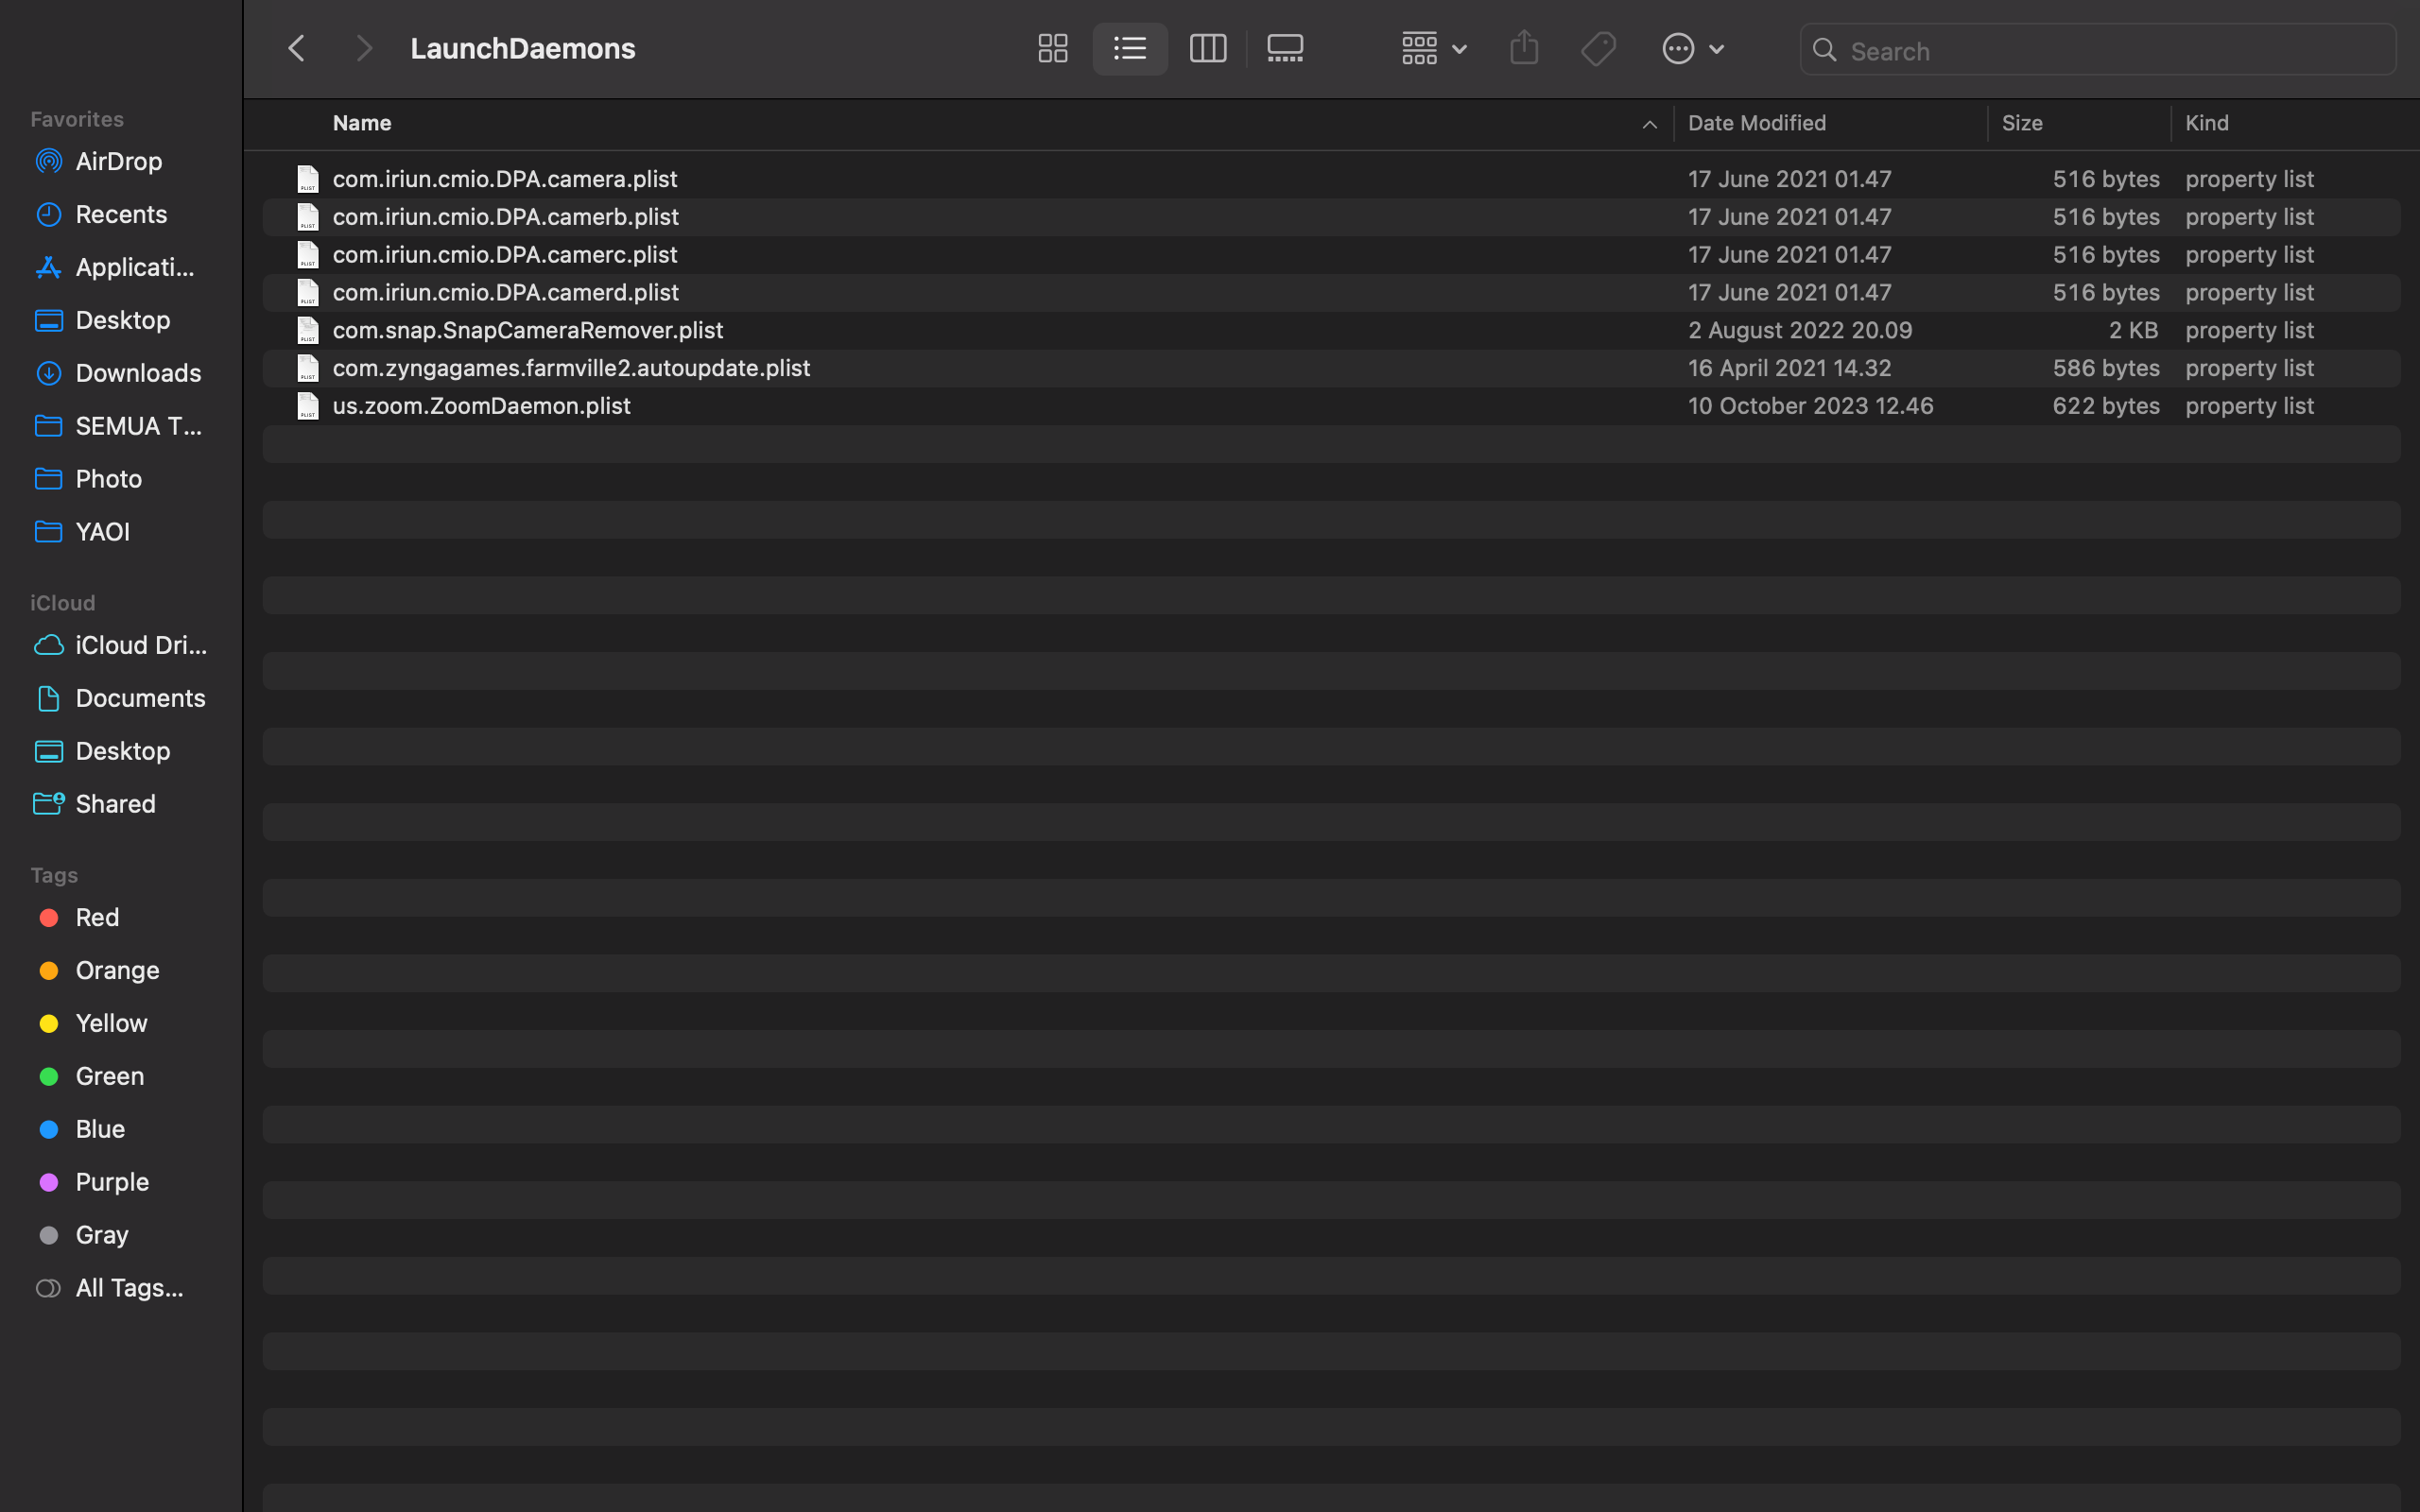The image size is (2420, 1512).
Task: Open AirDrop from the sidebar
Action: 118,161
